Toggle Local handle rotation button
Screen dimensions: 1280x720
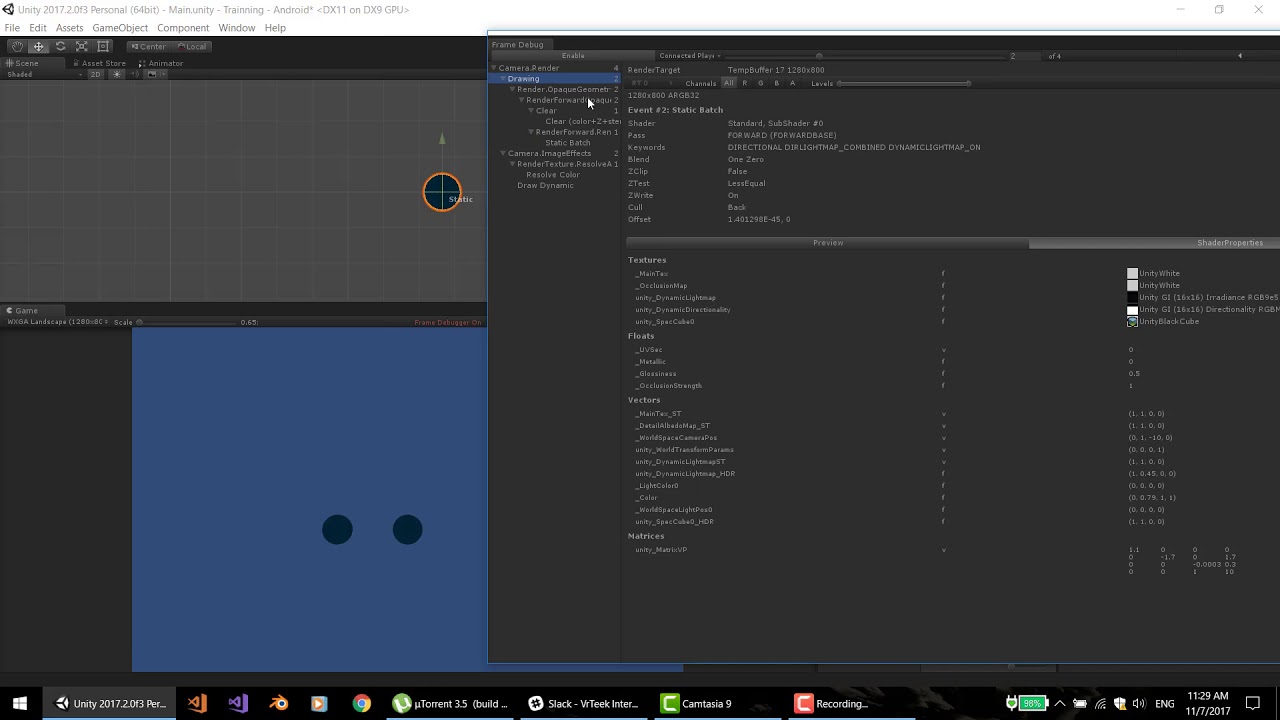(x=191, y=46)
